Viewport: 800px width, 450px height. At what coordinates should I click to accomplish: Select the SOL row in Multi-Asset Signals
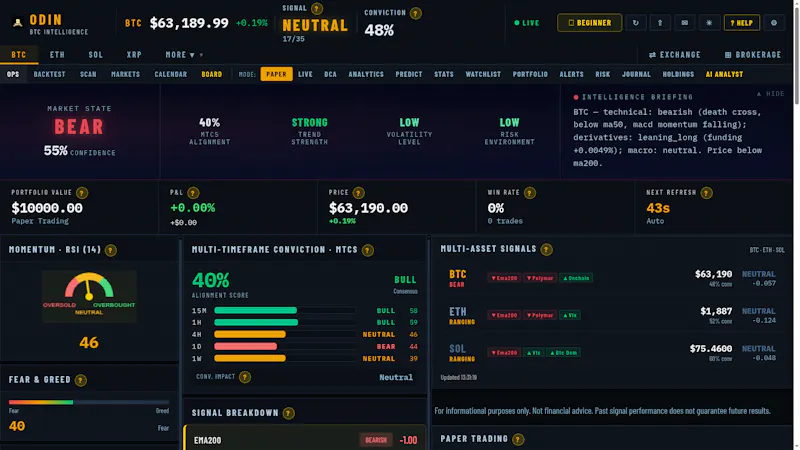pos(612,353)
